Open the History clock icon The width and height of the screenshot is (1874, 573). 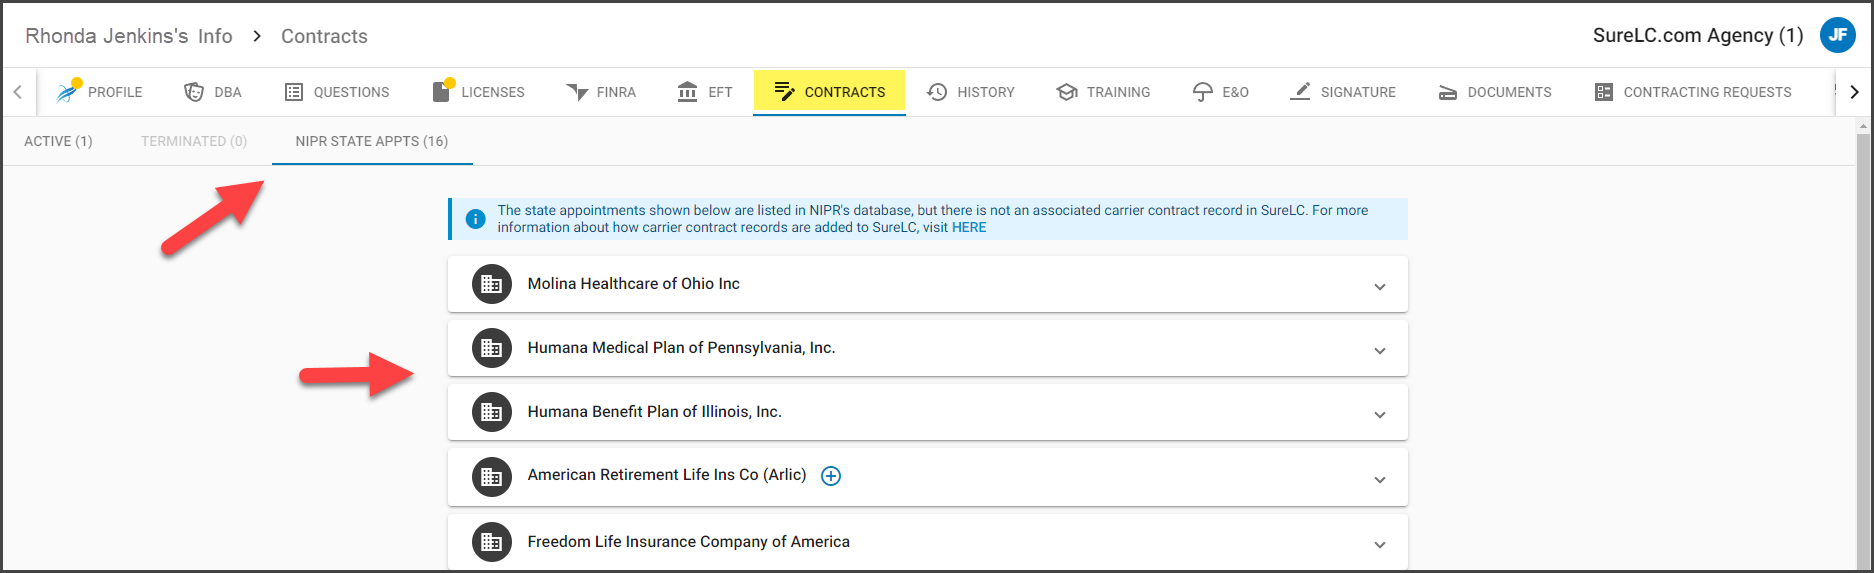click(x=937, y=92)
